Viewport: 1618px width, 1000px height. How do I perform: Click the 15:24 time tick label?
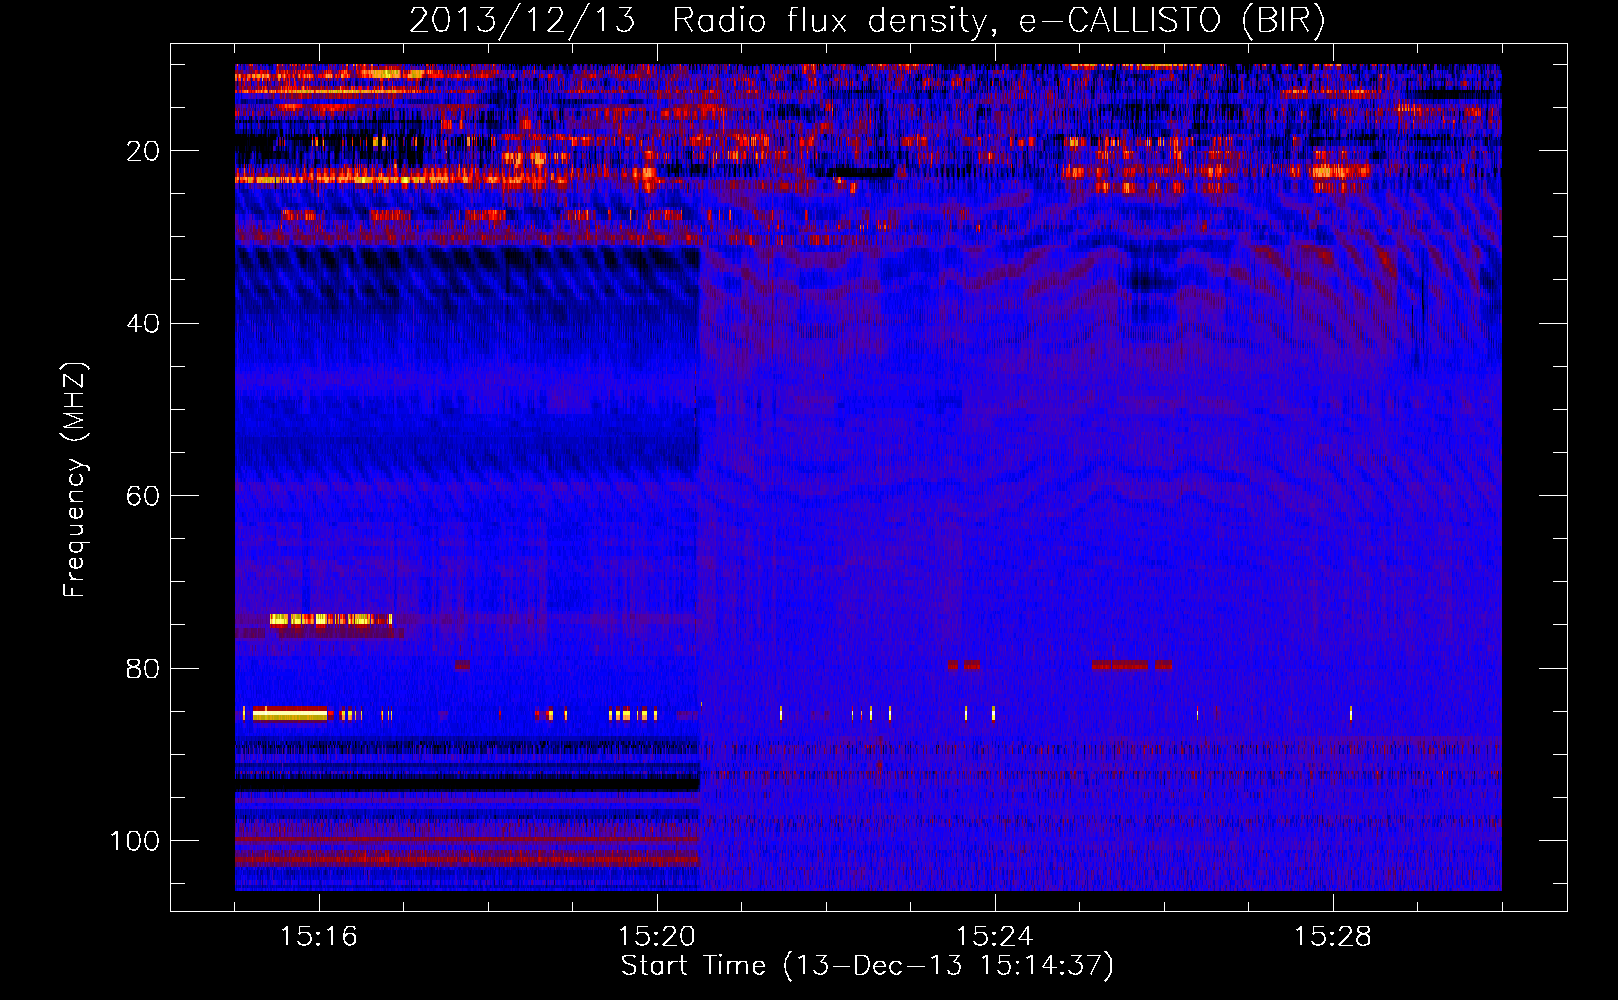point(995,937)
